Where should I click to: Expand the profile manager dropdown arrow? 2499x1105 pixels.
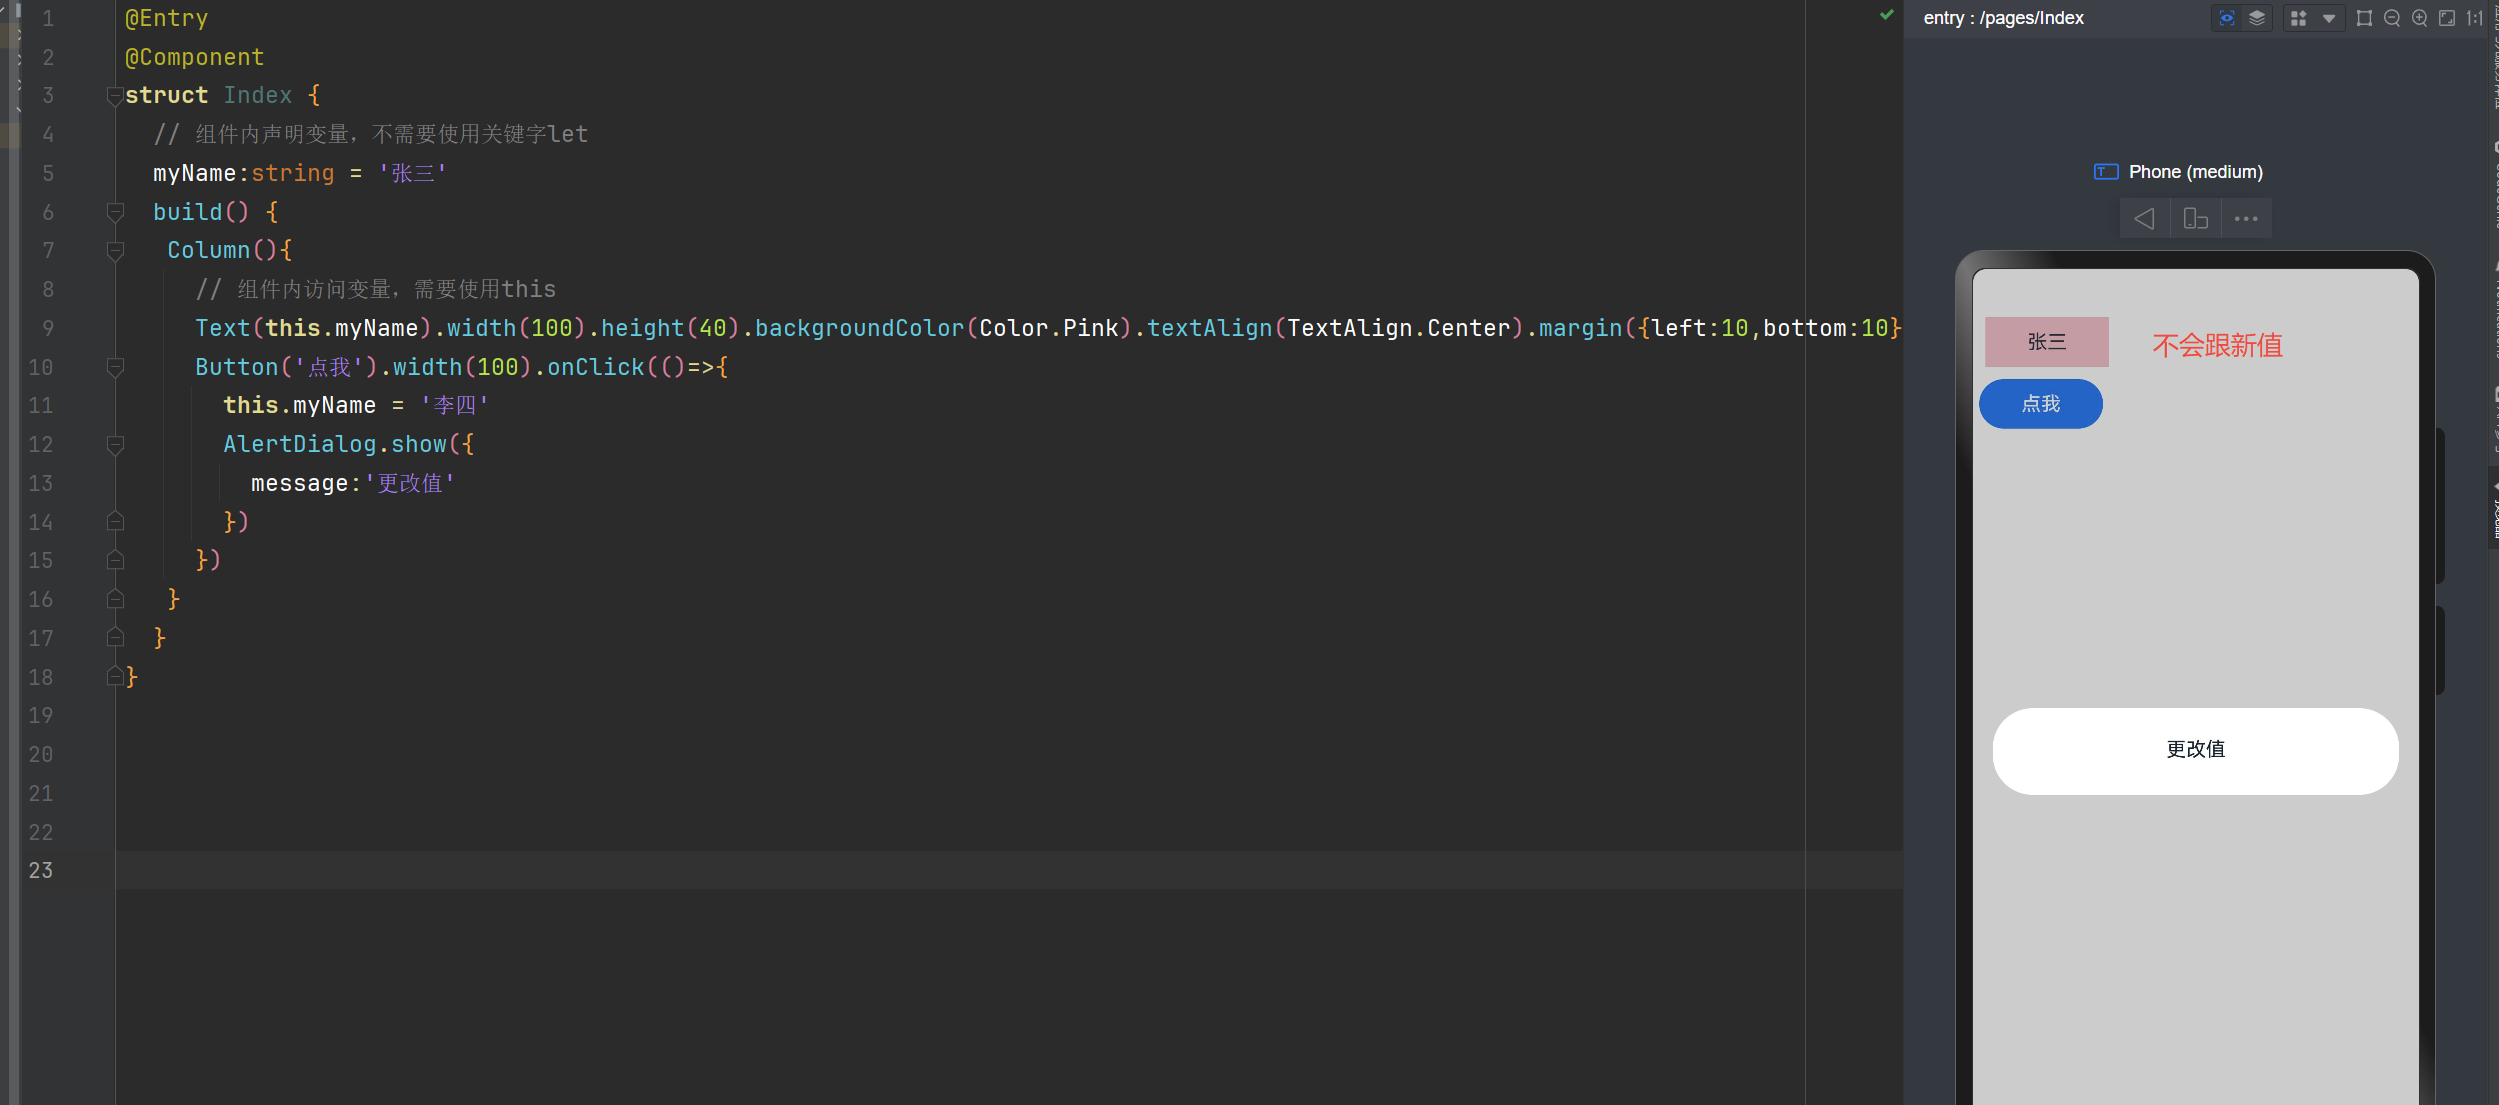[x=2329, y=18]
